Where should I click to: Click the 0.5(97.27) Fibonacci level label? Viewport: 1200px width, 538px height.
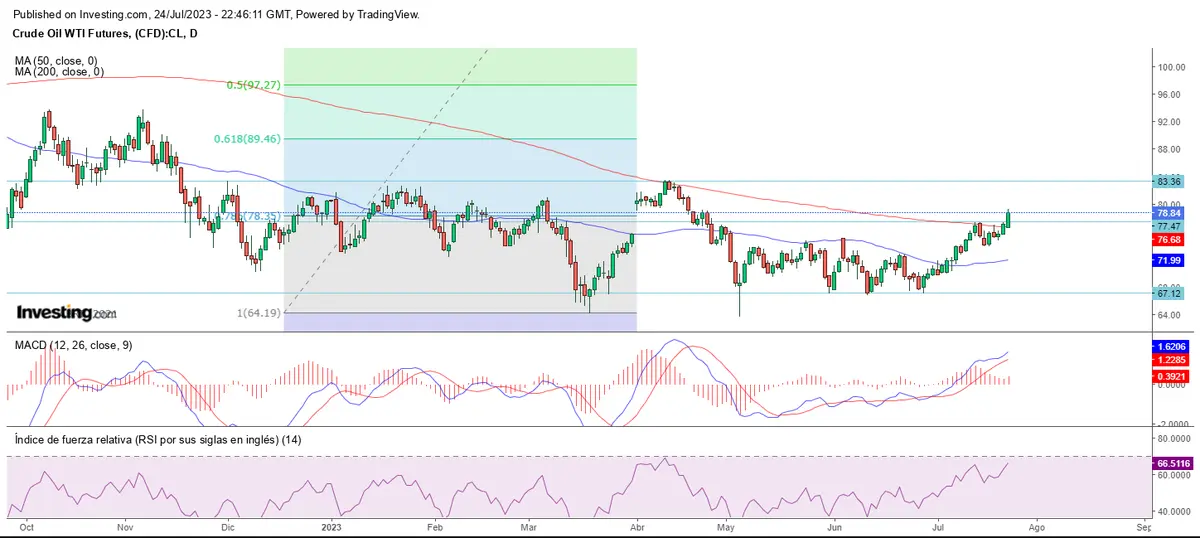coord(253,85)
